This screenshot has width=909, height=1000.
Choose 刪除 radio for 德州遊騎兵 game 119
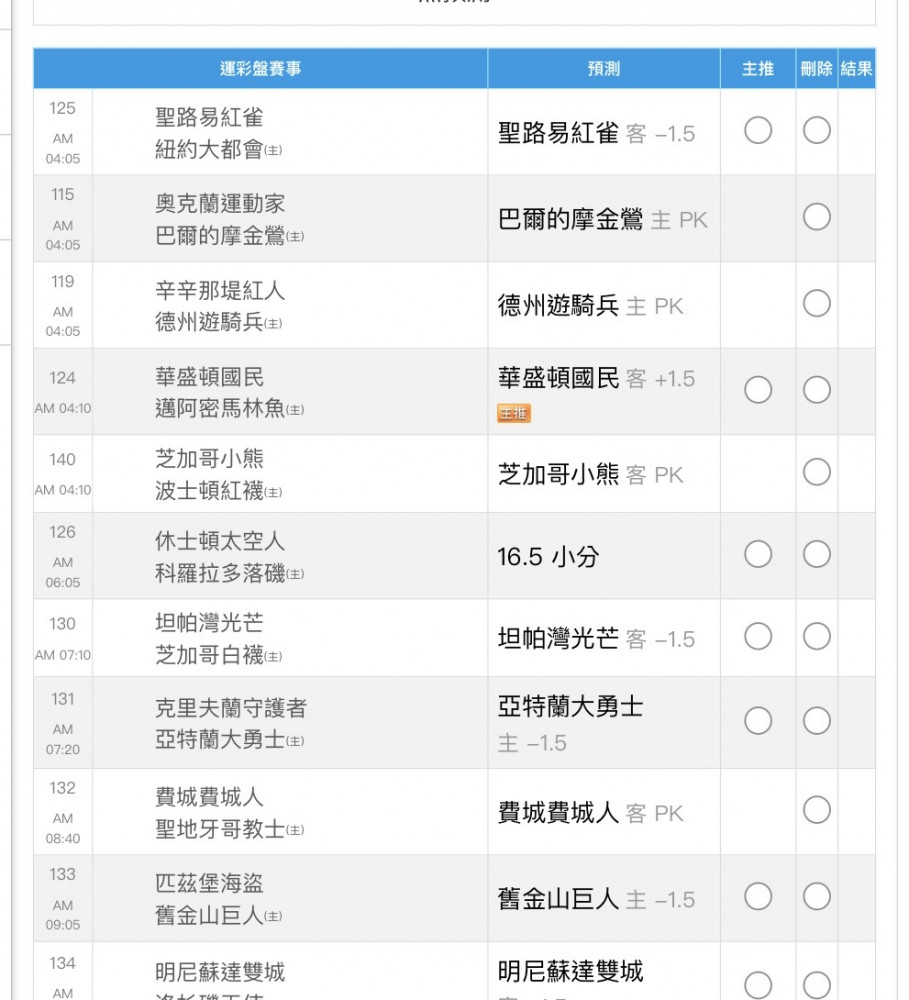pos(817,304)
